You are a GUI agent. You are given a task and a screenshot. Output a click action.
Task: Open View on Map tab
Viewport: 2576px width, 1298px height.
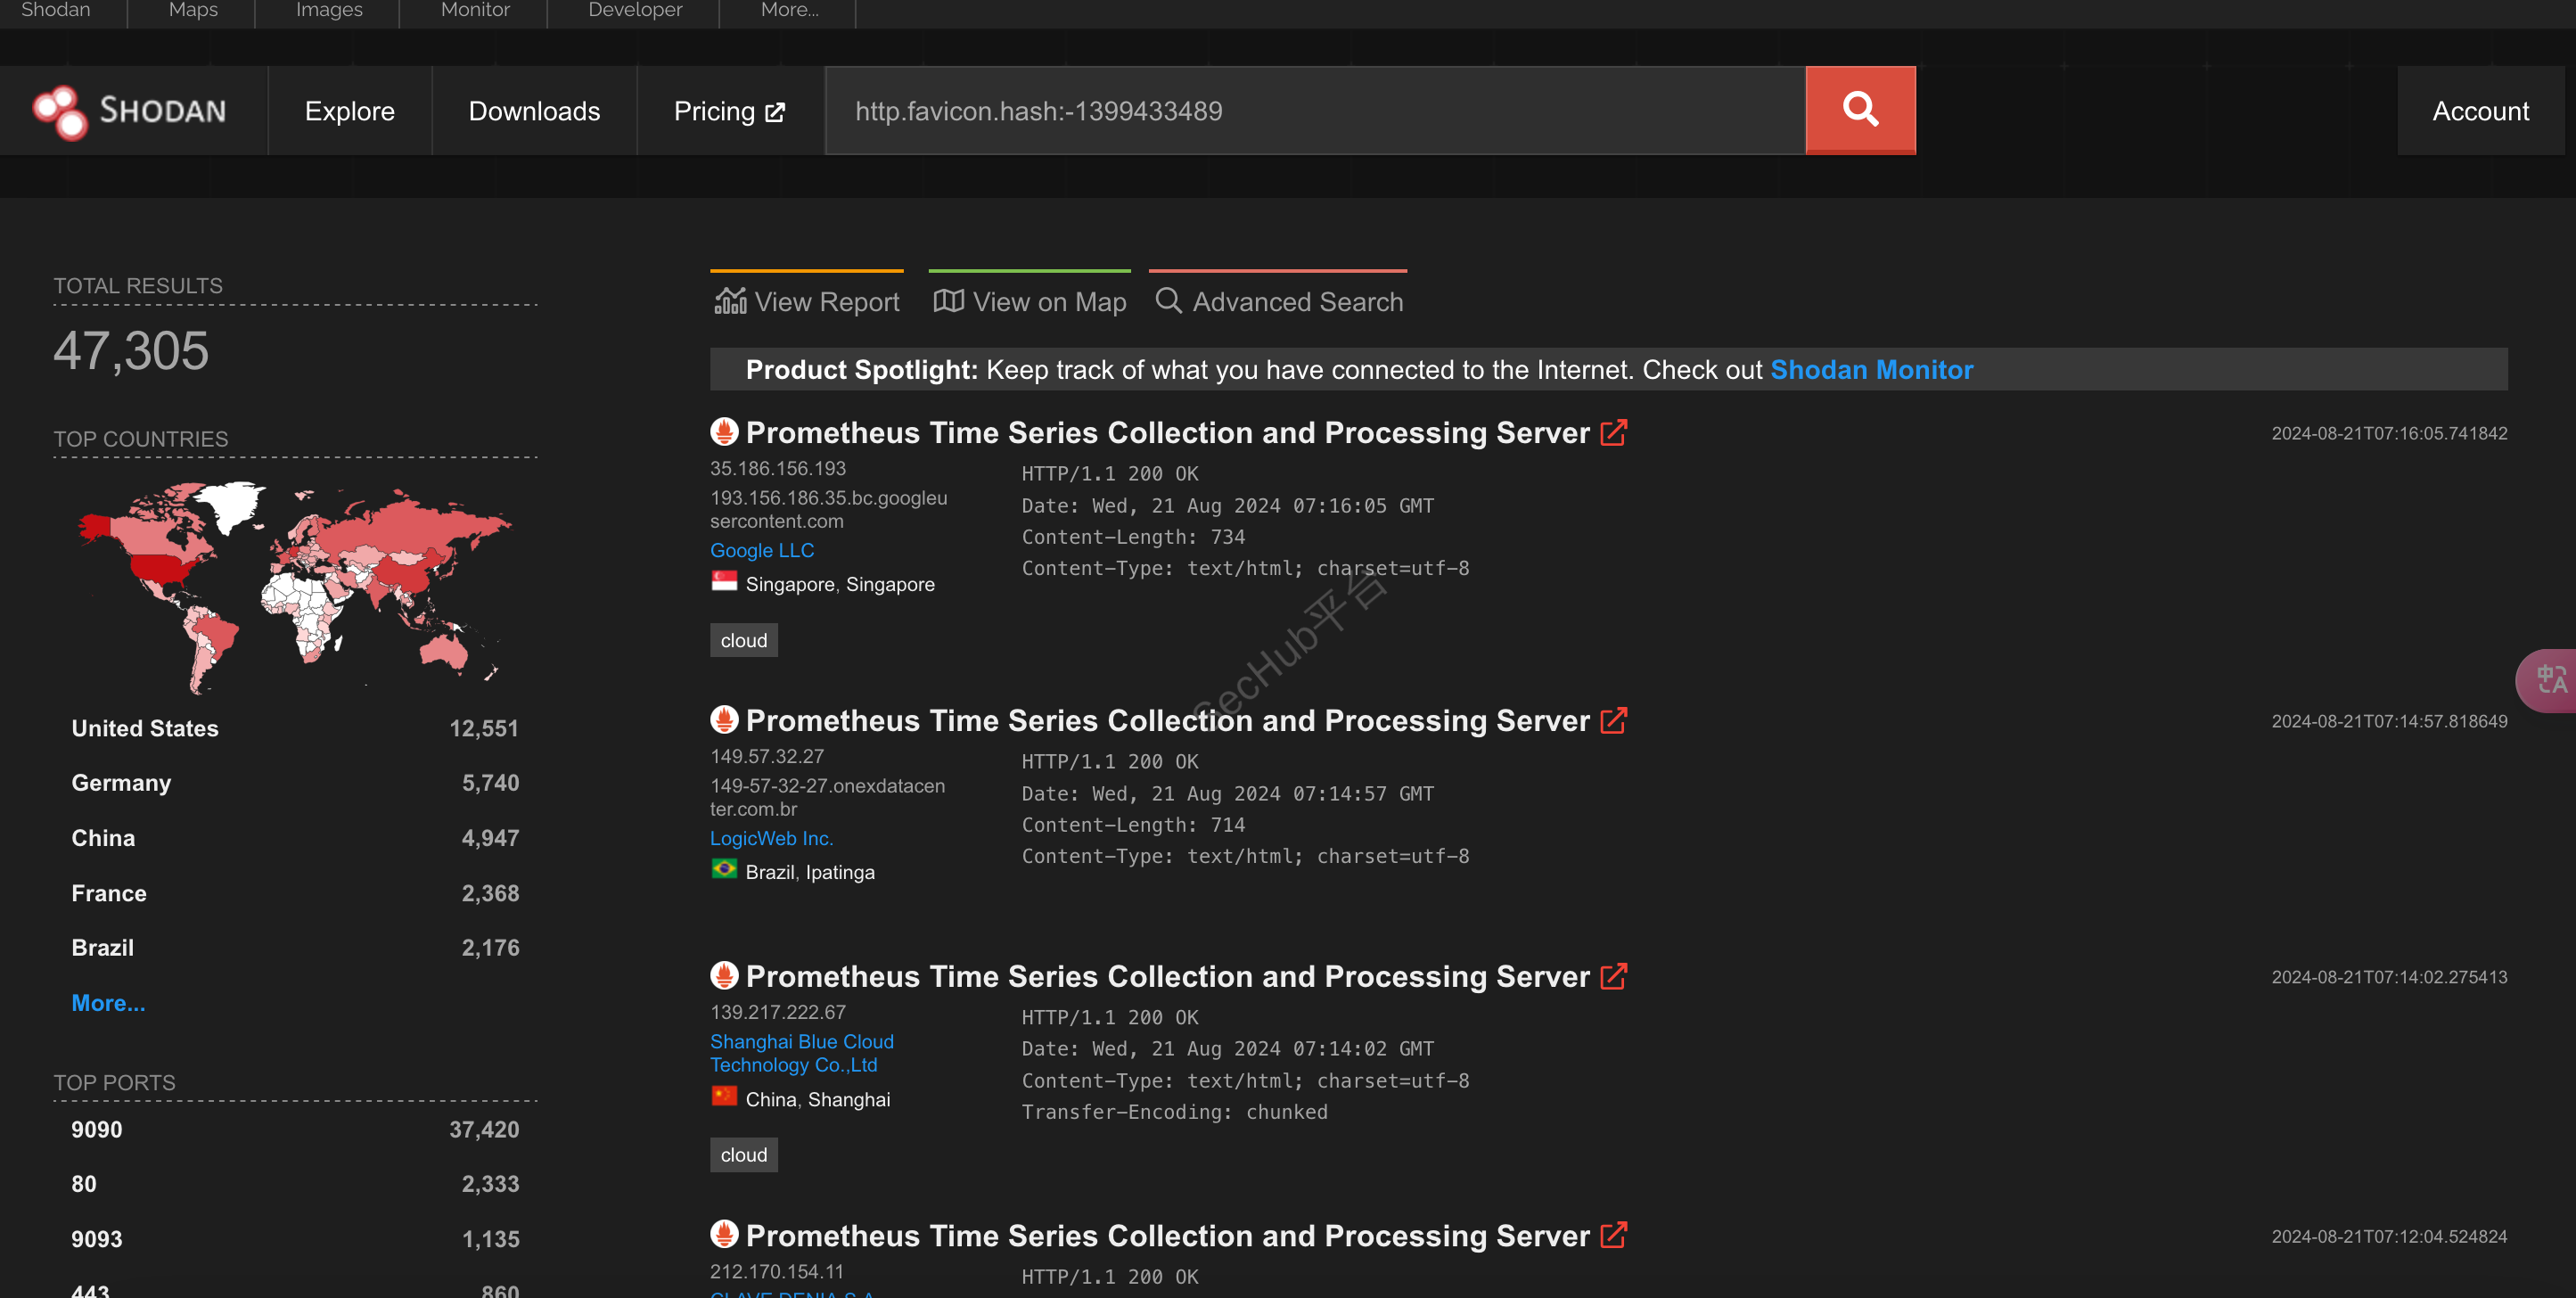tap(1030, 301)
